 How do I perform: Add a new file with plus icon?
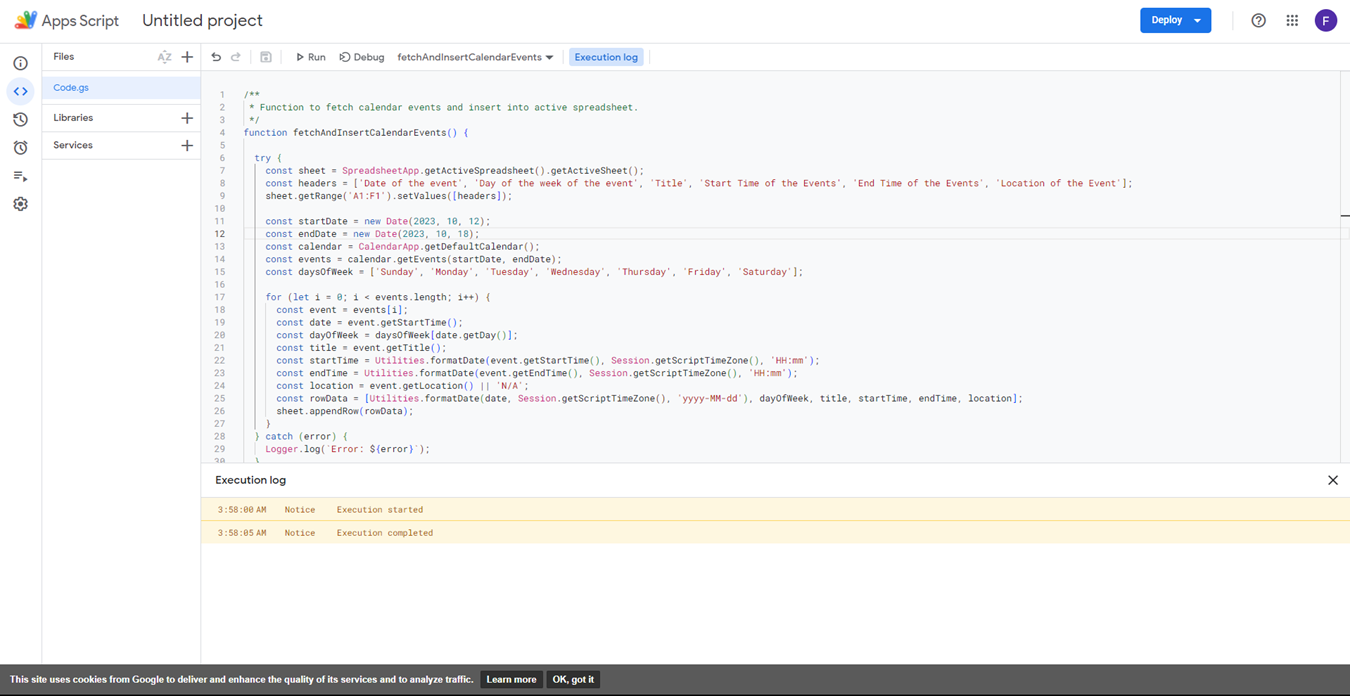187,57
